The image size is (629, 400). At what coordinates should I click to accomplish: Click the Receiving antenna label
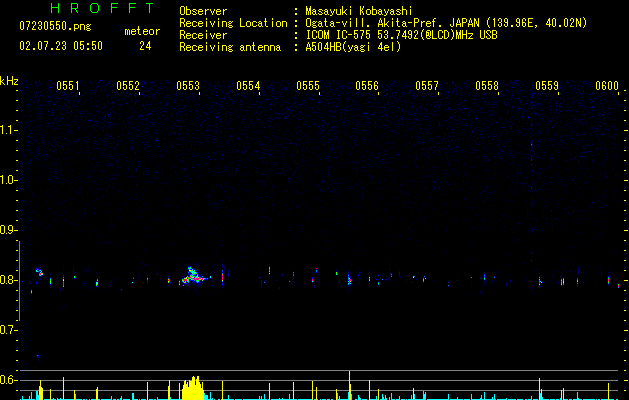tap(230, 47)
